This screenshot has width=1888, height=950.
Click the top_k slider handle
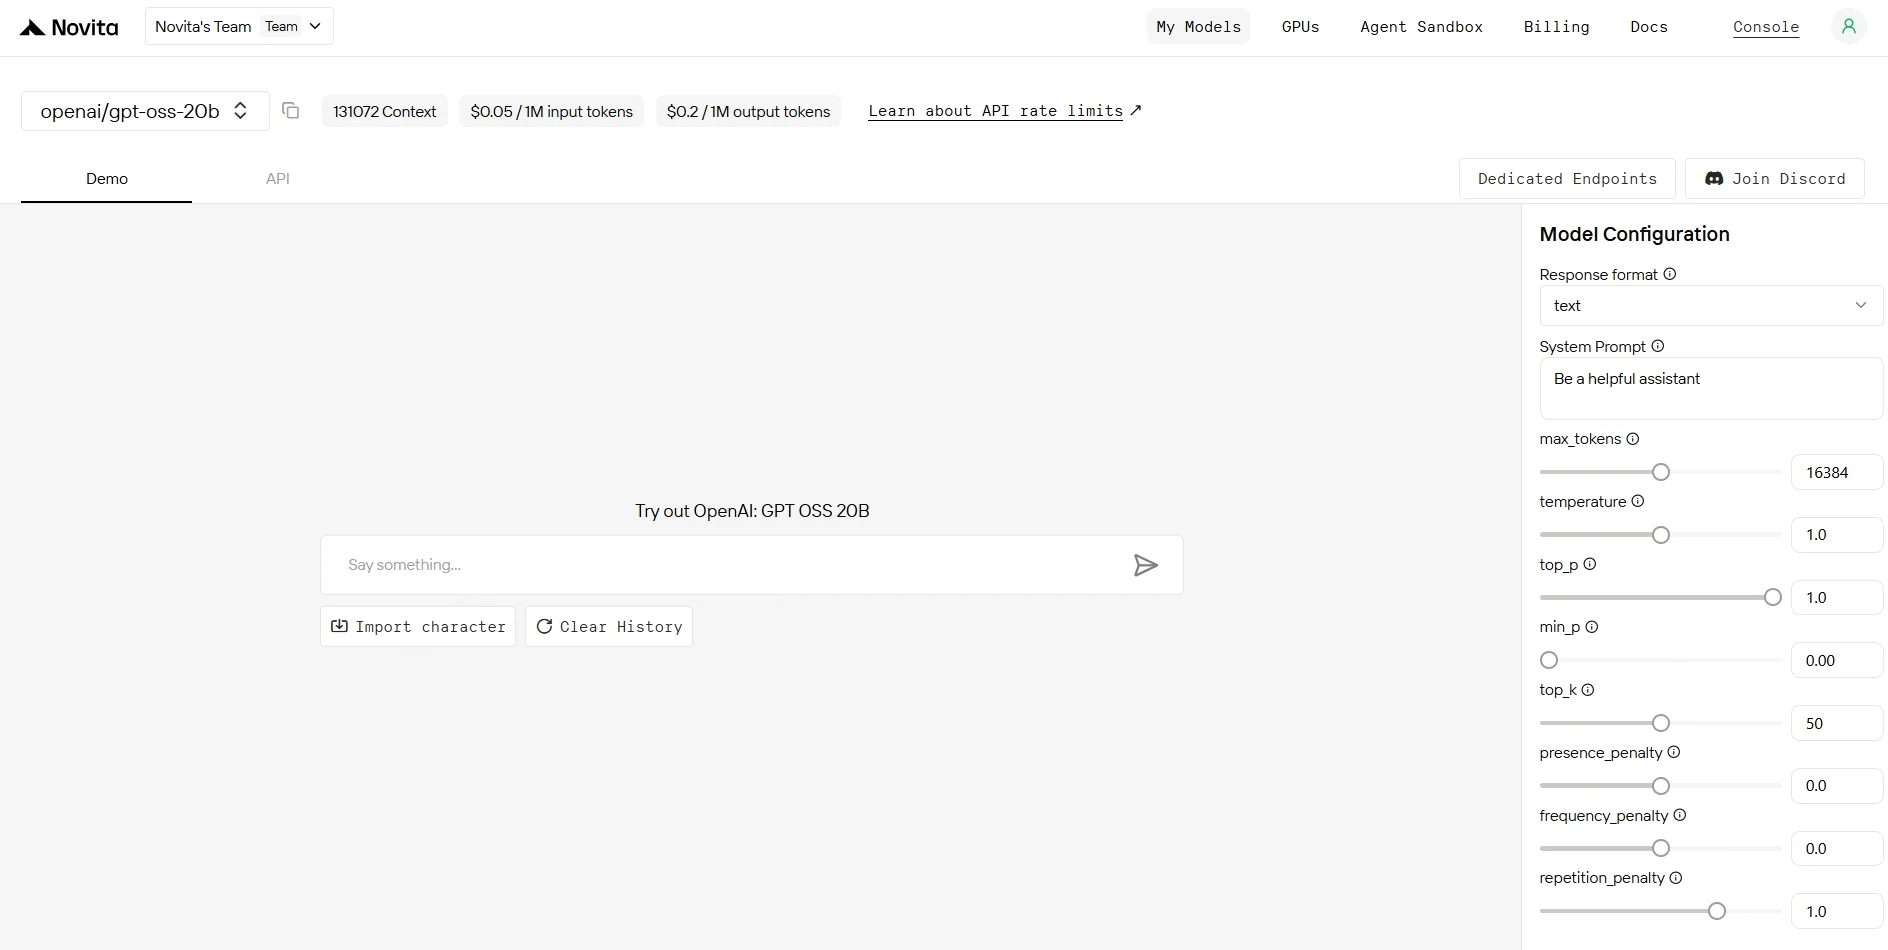click(1661, 723)
